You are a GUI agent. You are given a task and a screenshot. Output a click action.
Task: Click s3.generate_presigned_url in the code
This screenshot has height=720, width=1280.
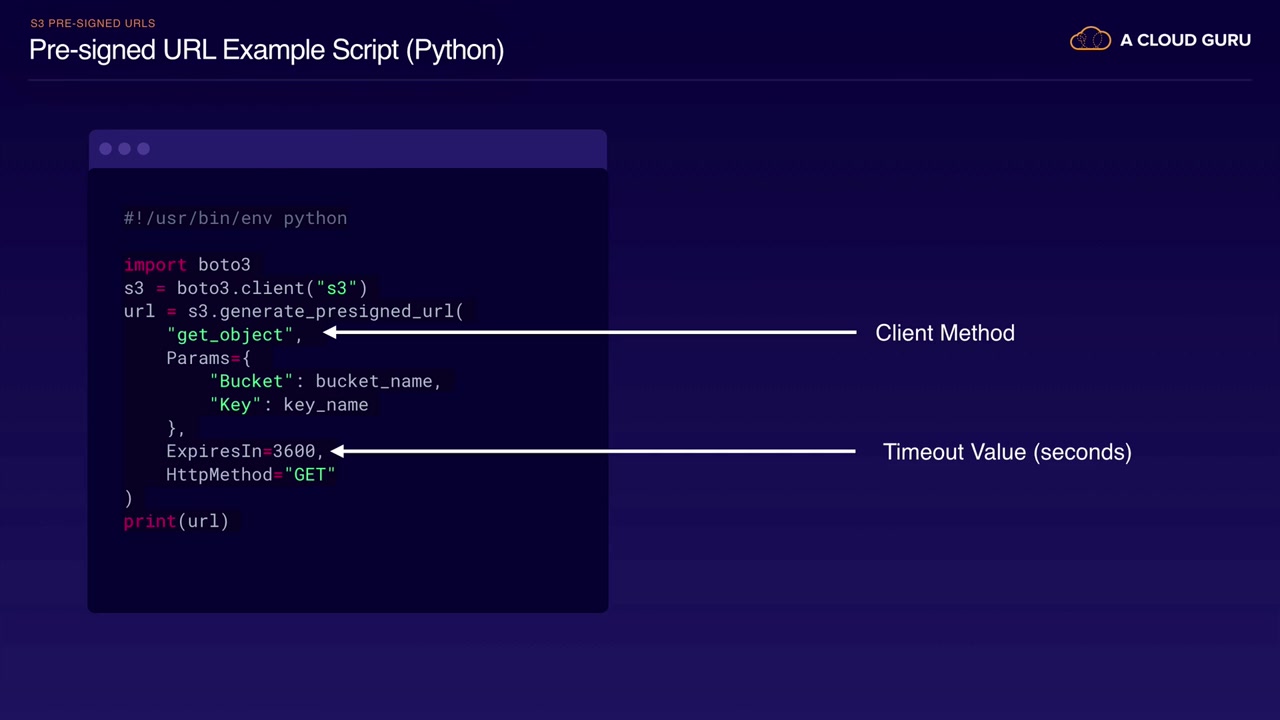pyautogui.click(x=320, y=311)
